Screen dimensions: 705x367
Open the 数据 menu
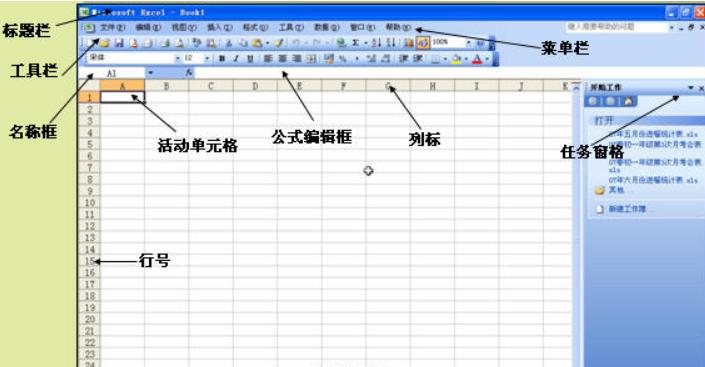[x=327, y=27]
